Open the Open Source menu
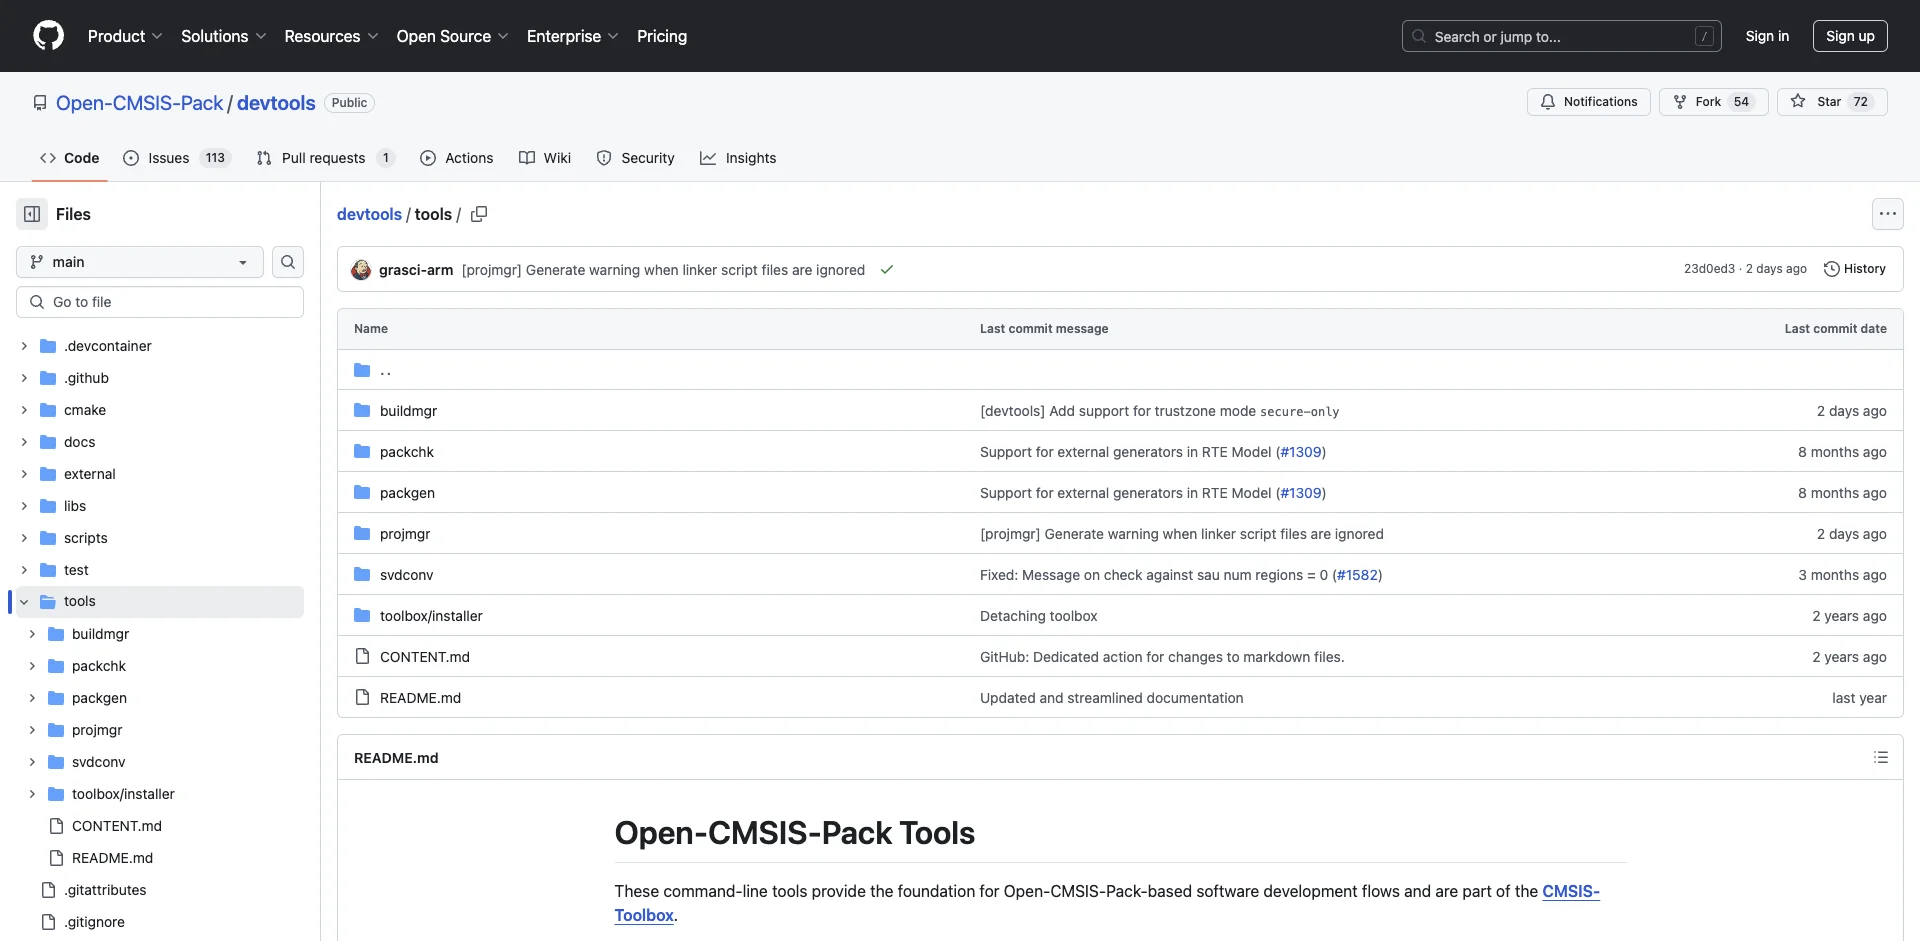 452,36
